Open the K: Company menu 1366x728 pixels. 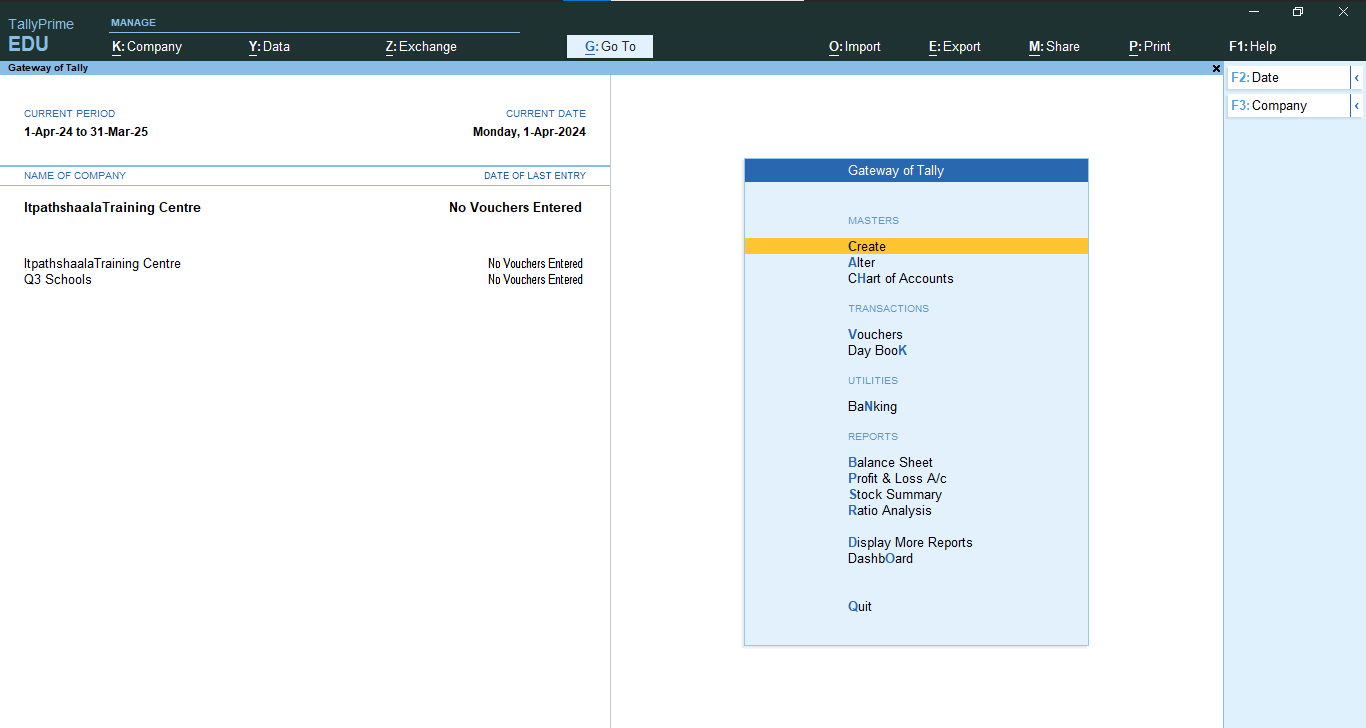(147, 46)
